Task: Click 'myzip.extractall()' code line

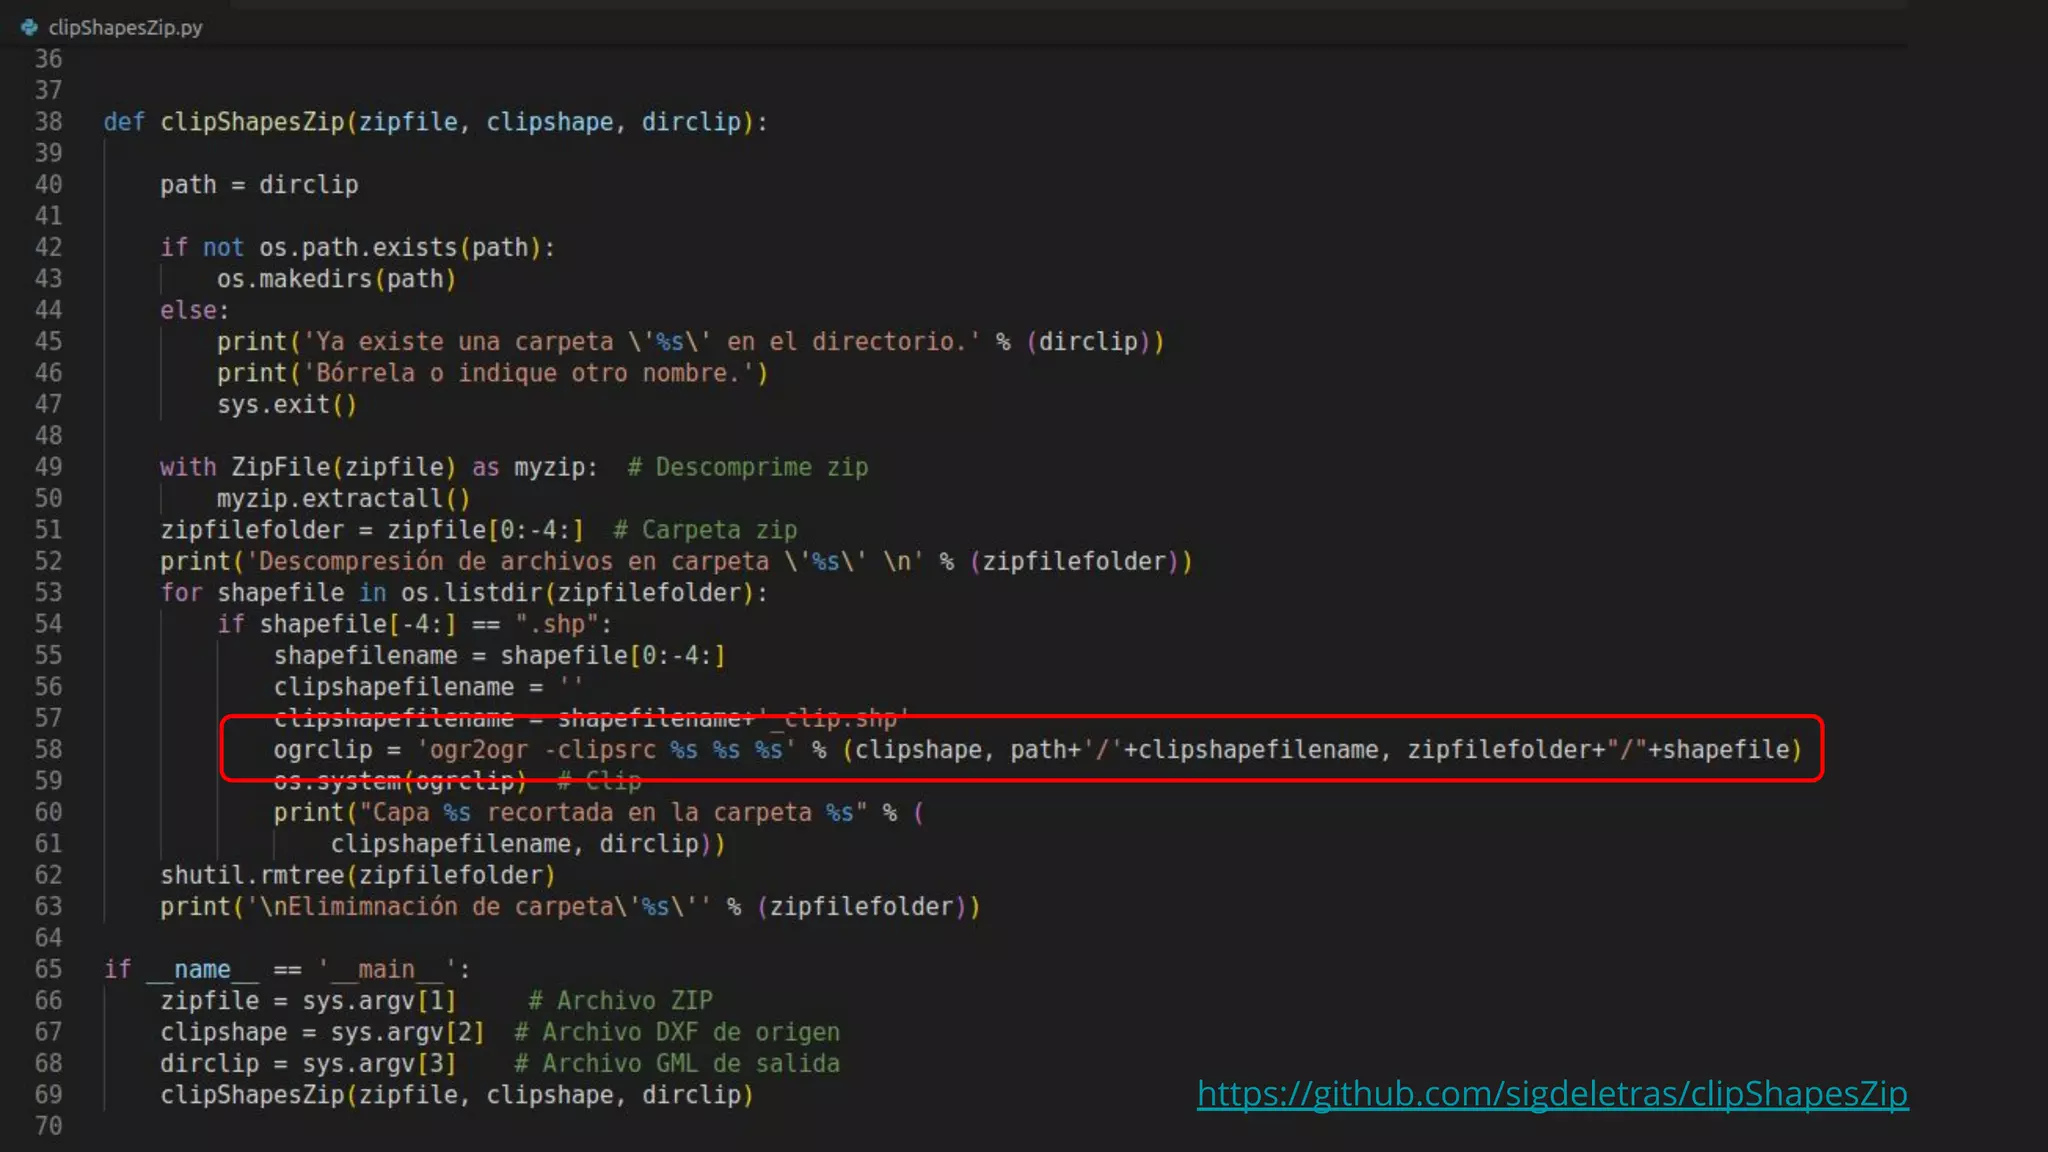Action: (x=343, y=499)
